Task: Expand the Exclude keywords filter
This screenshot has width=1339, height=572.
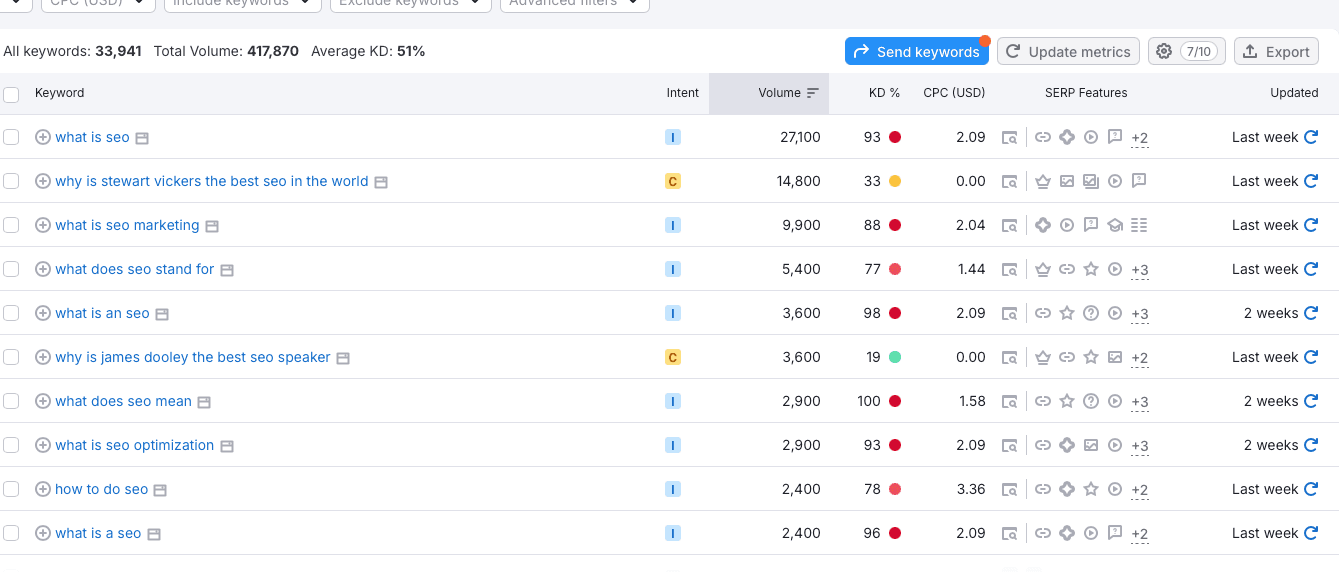Action: point(410,3)
